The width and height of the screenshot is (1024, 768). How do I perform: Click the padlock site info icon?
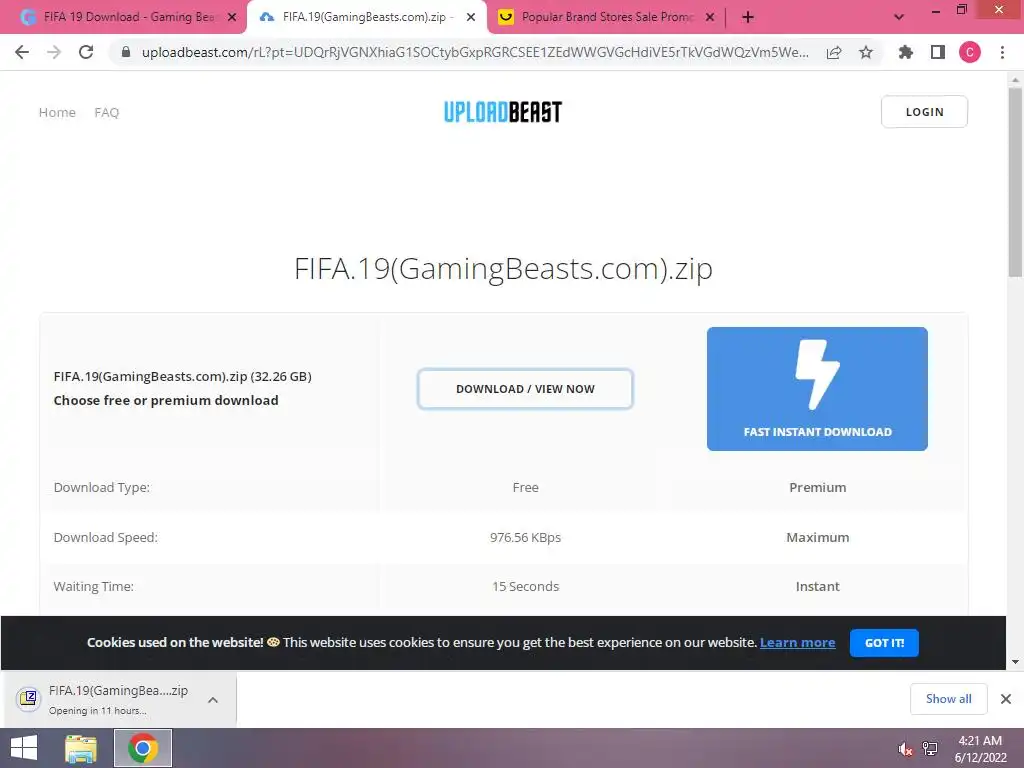tap(126, 52)
